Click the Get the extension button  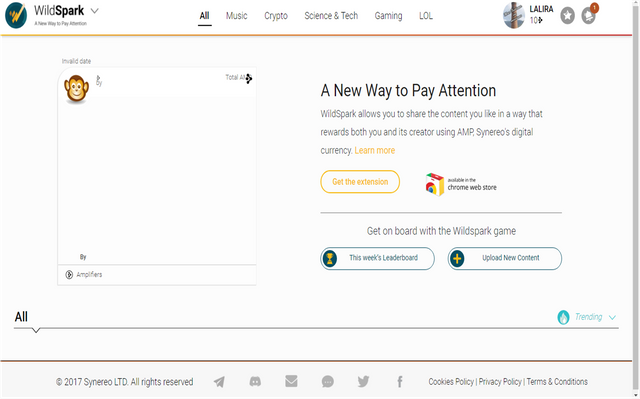(360, 182)
